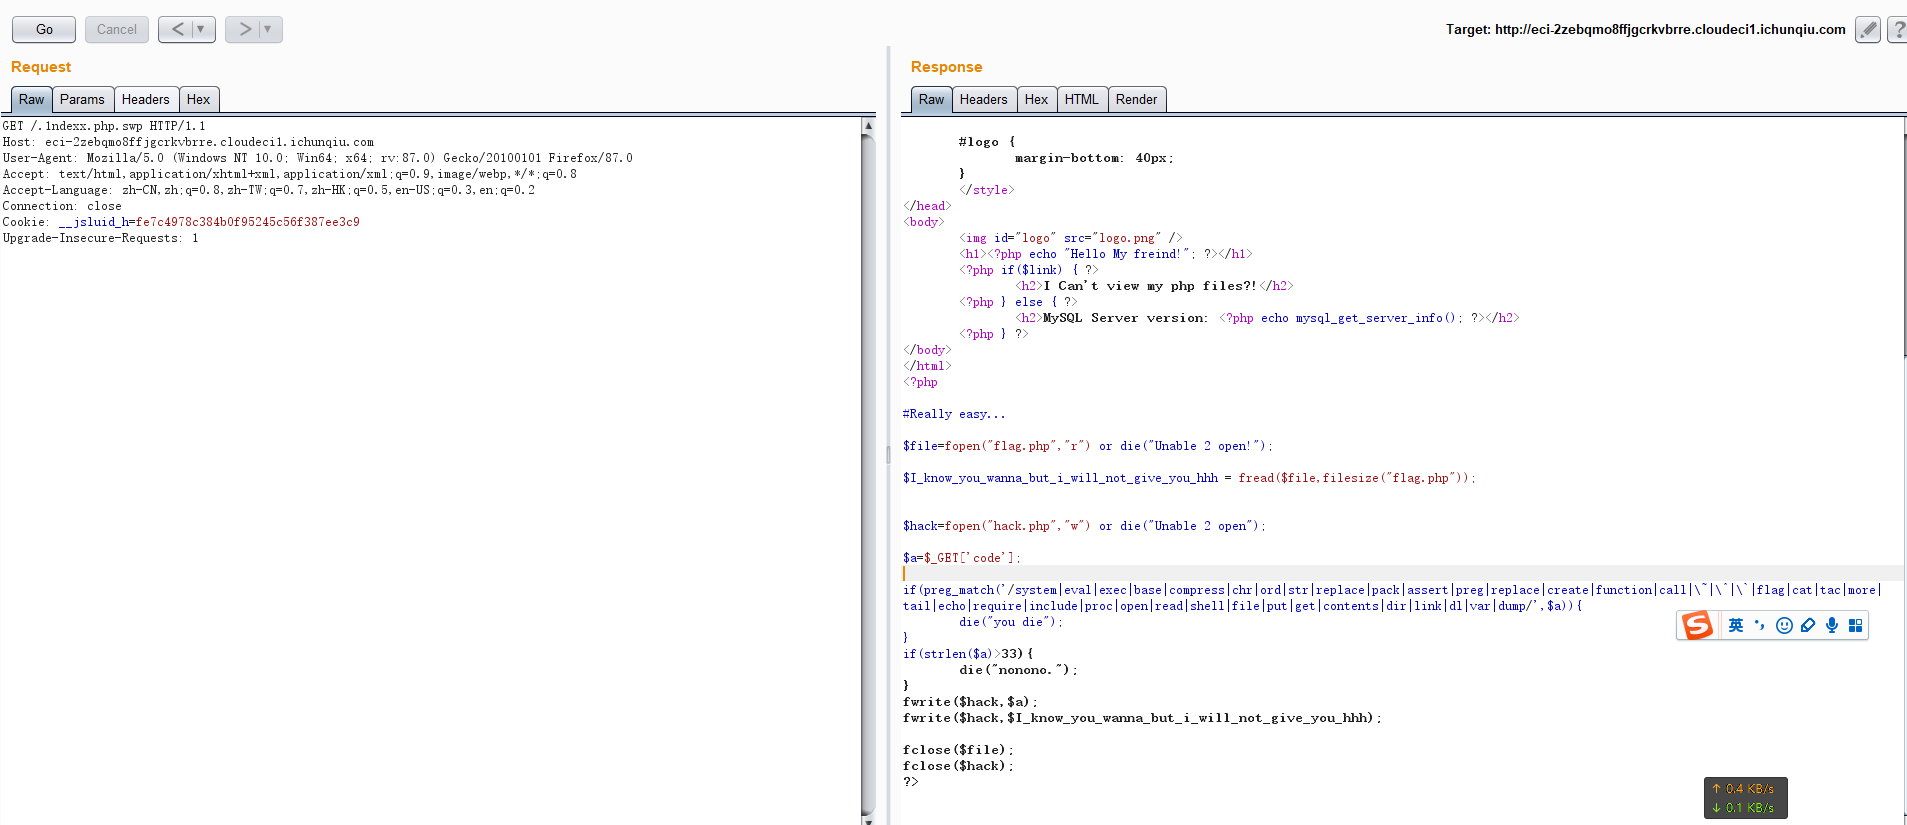Open the Headers tab in Request panel

pyautogui.click(x=146, y=99)
